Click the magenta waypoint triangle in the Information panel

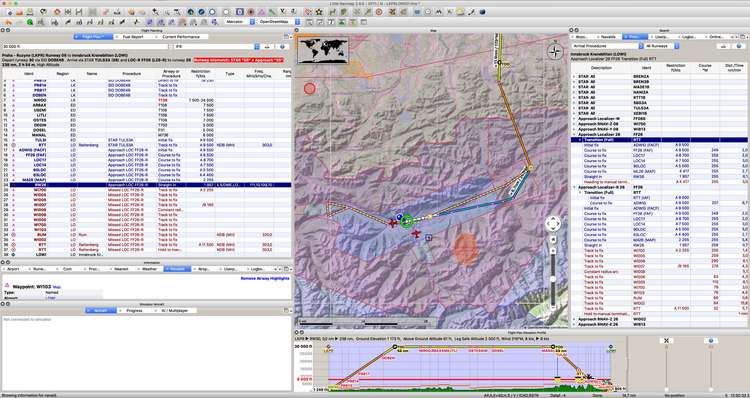pyautogui.click(x=7, y=286)
